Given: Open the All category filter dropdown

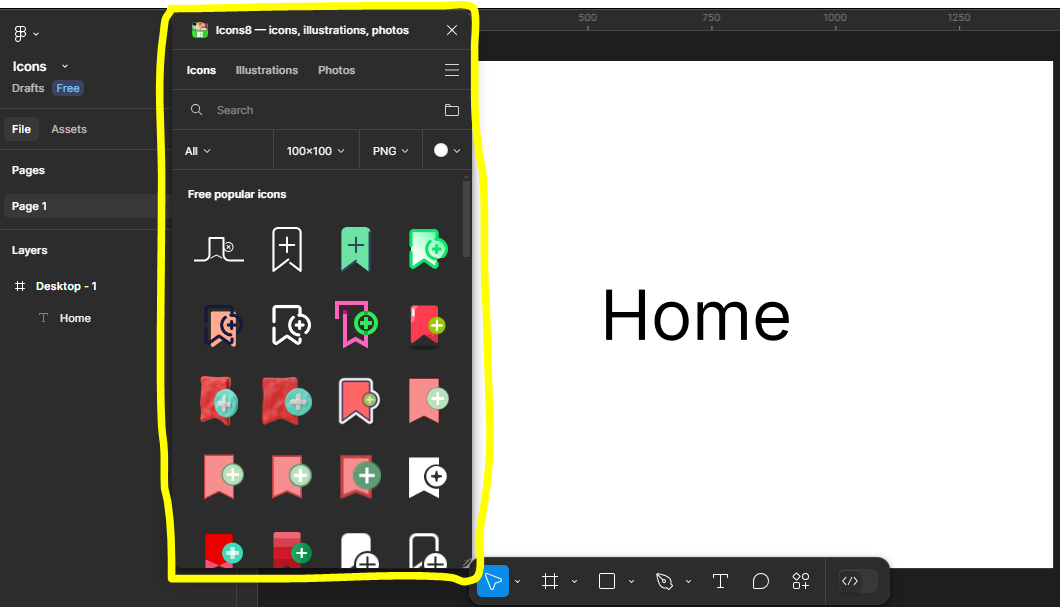Looking at the screenshot, I should [196, 150].
